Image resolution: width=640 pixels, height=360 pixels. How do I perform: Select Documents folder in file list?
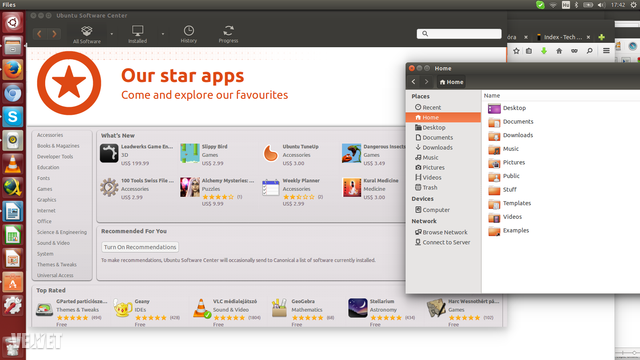[x=511, y=122]
